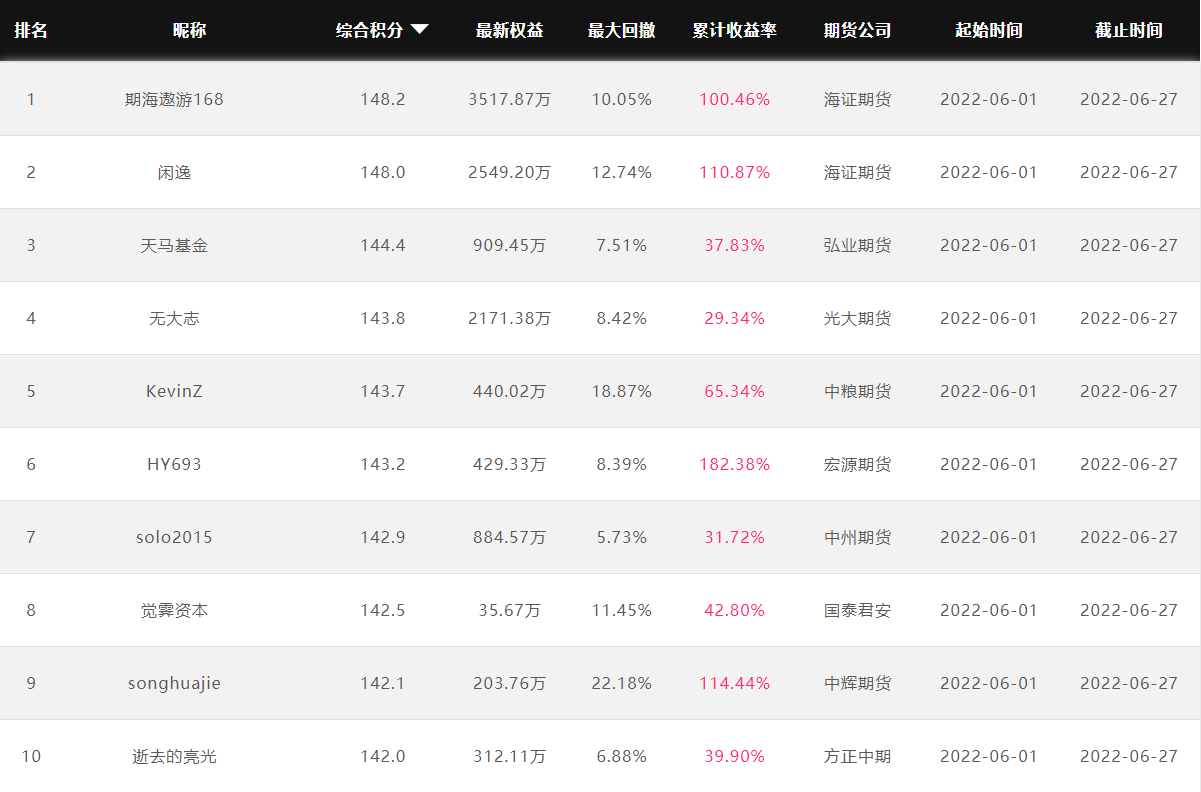
Task: Click company 中粮期货
Action: (x=858, y=391)
